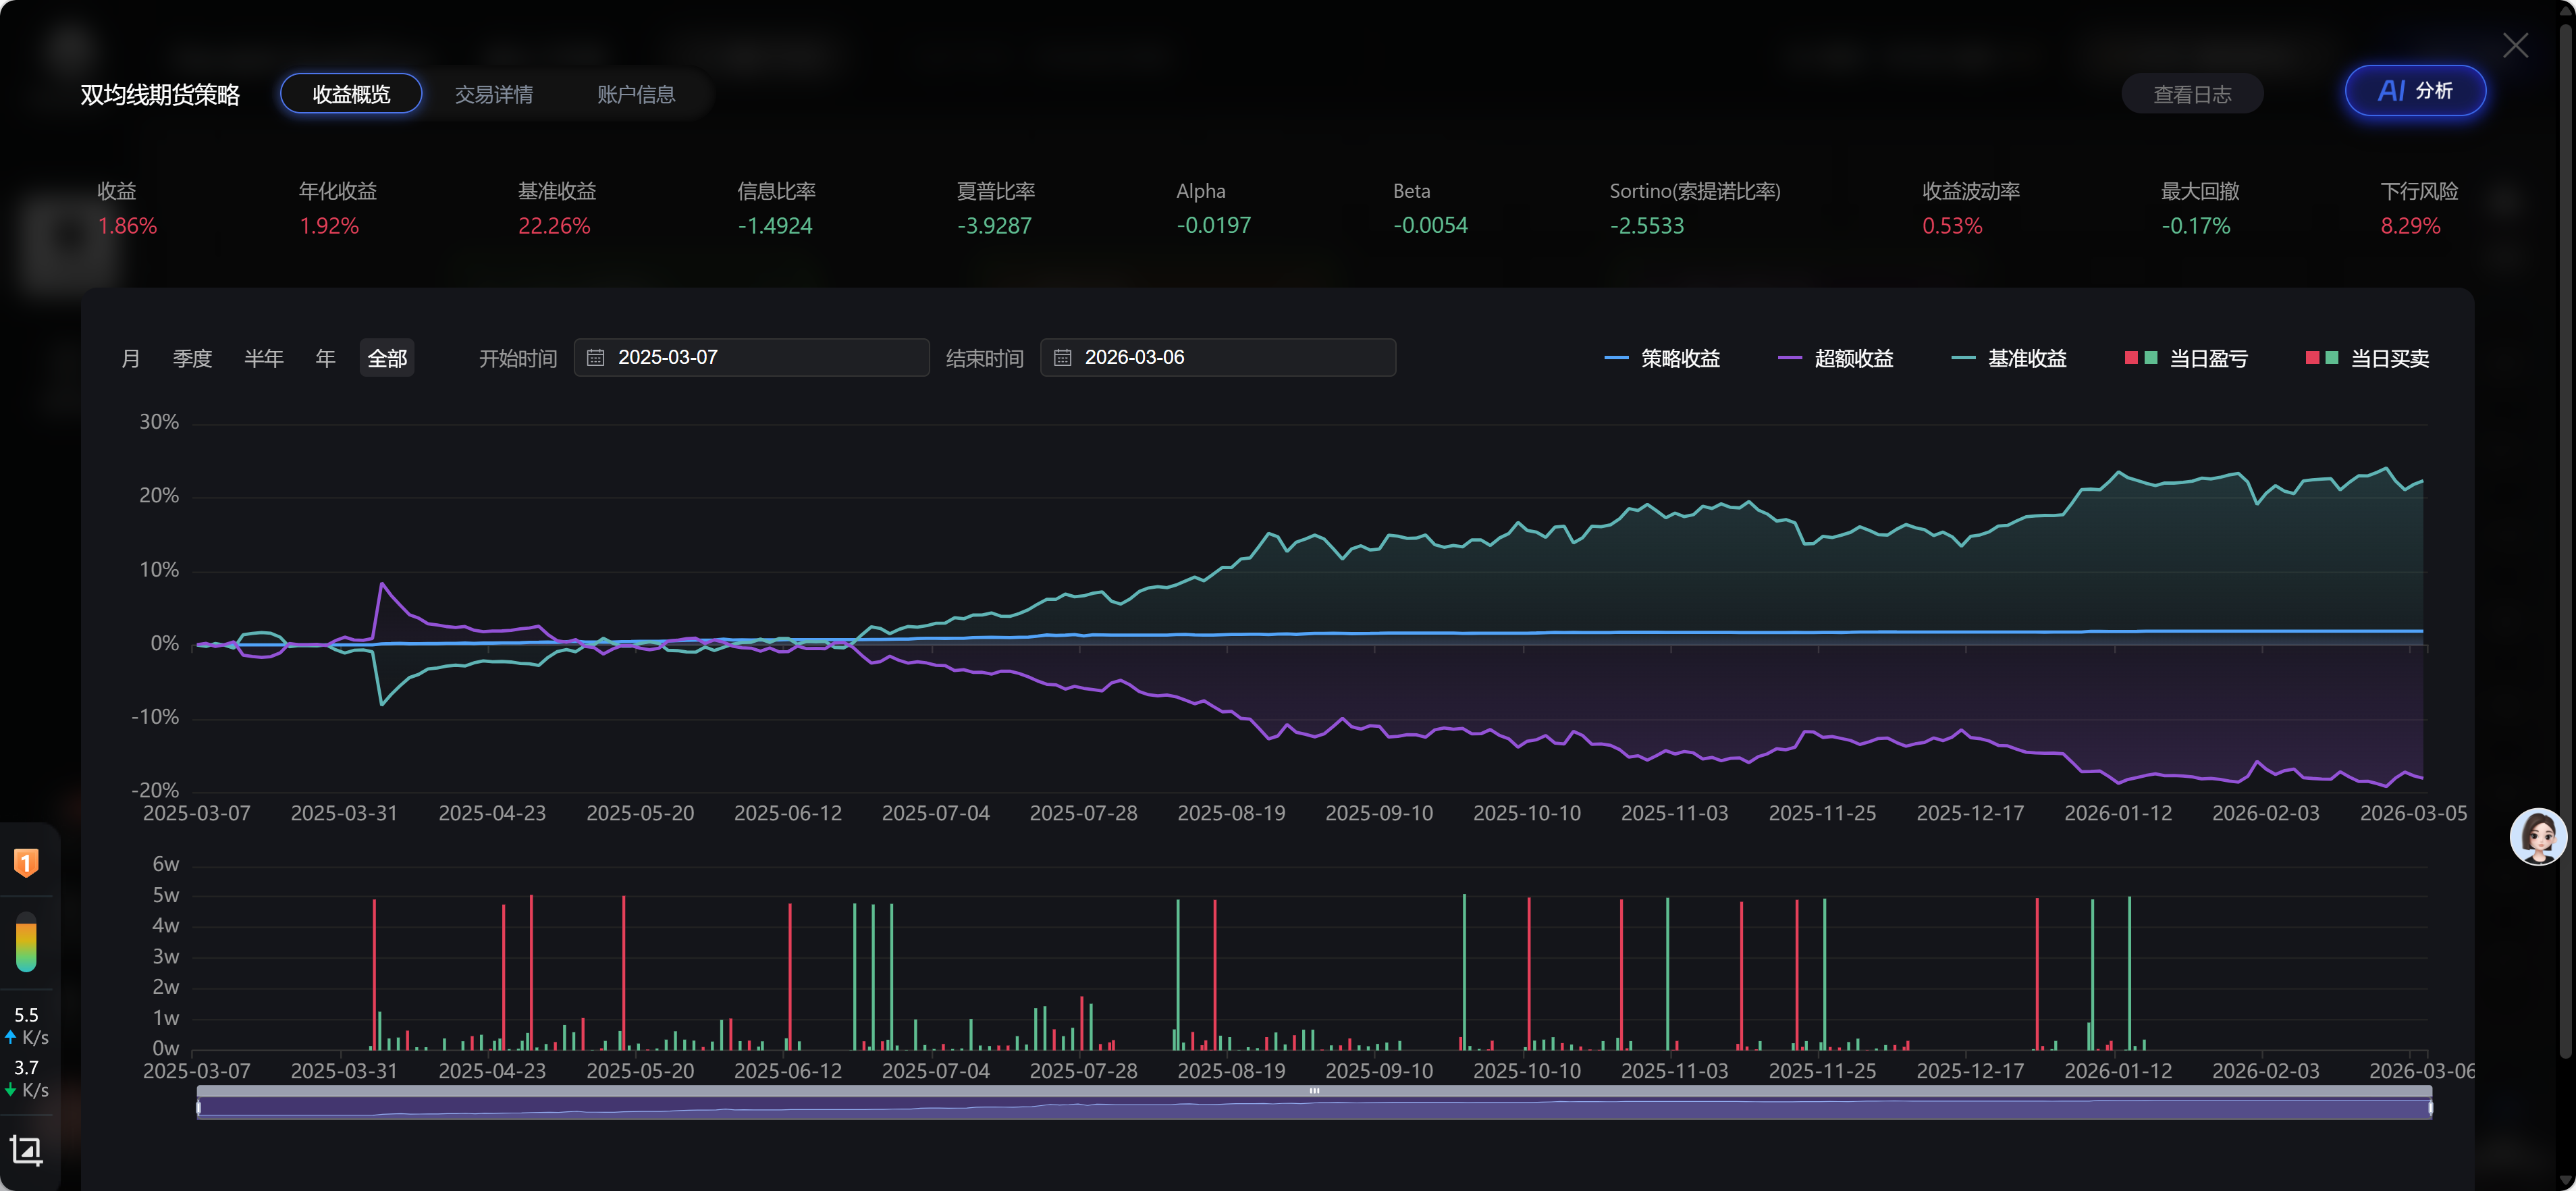Click the Beta value -0.0054
The height and width of the screenshot is (1191, 2576).
click(1431, 226)
